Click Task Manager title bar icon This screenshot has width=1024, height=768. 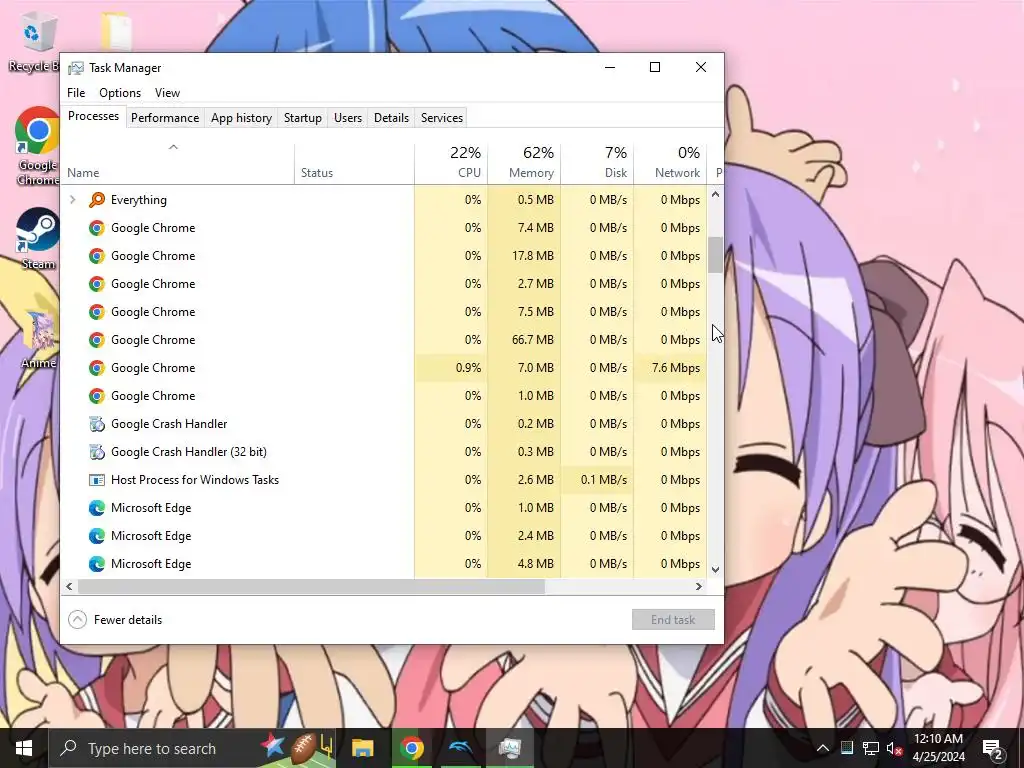[x=76, y=68]
